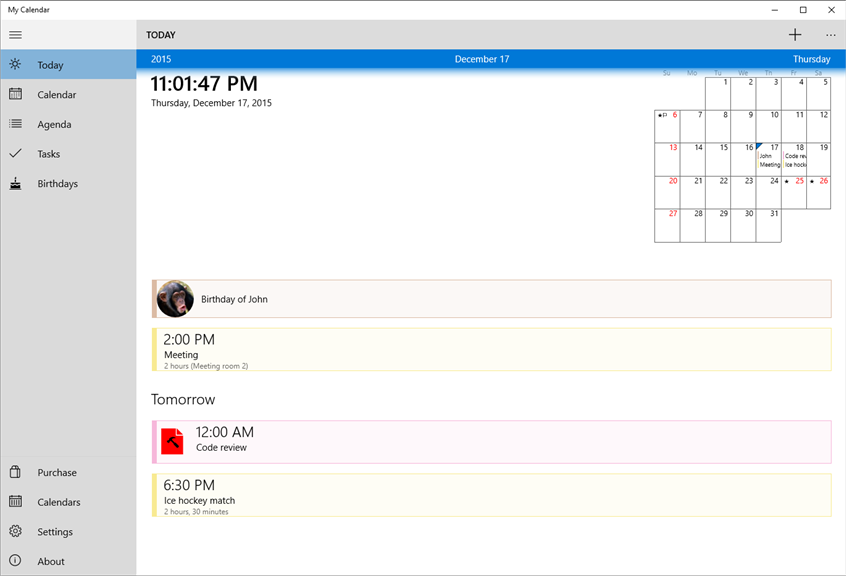Image resolution: width=846 pixels, height=576 pixels.
Task: Click the TODAY heading above the clock
Action: (x=161, y=34)
